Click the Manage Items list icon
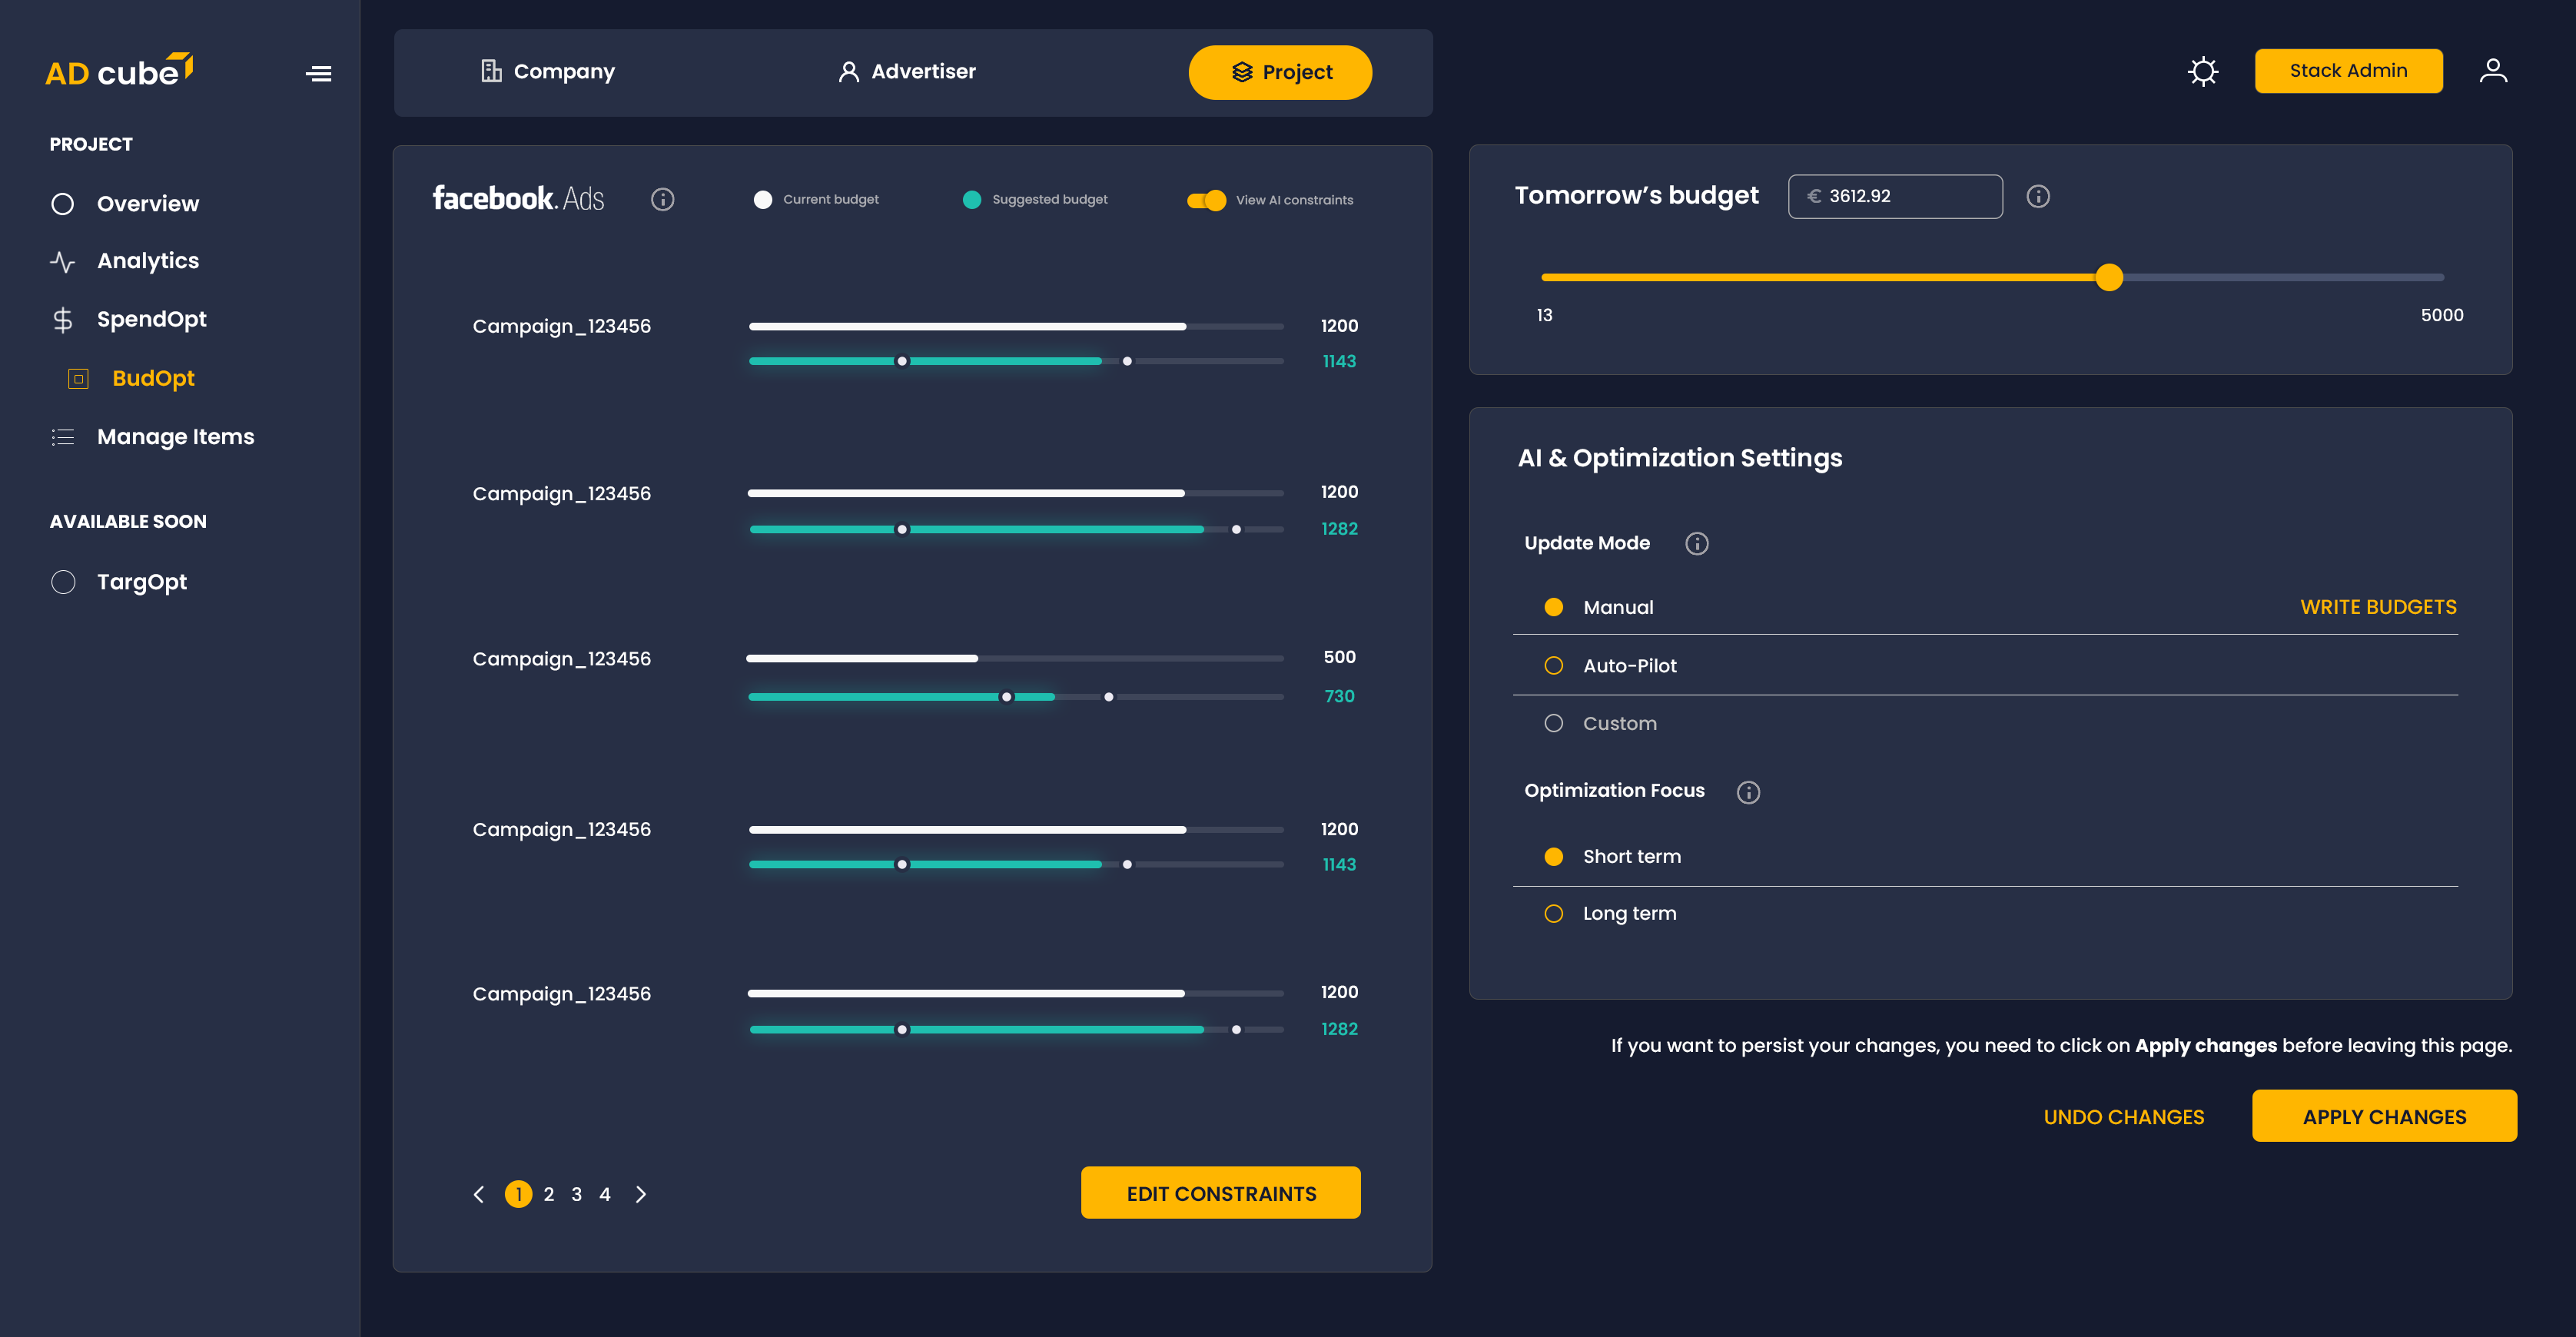This screenshot has height=1337, width=2576. coord(62,437)
